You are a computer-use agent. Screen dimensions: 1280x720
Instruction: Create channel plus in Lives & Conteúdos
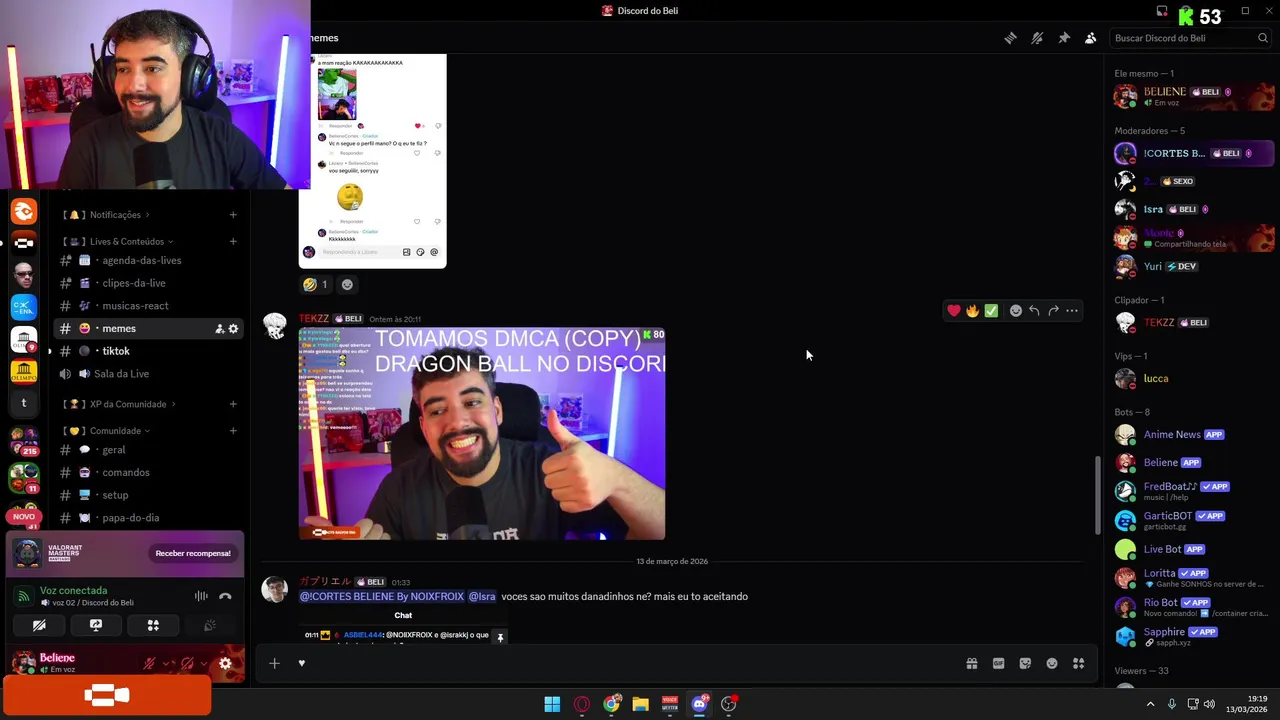tap(233, 242)
